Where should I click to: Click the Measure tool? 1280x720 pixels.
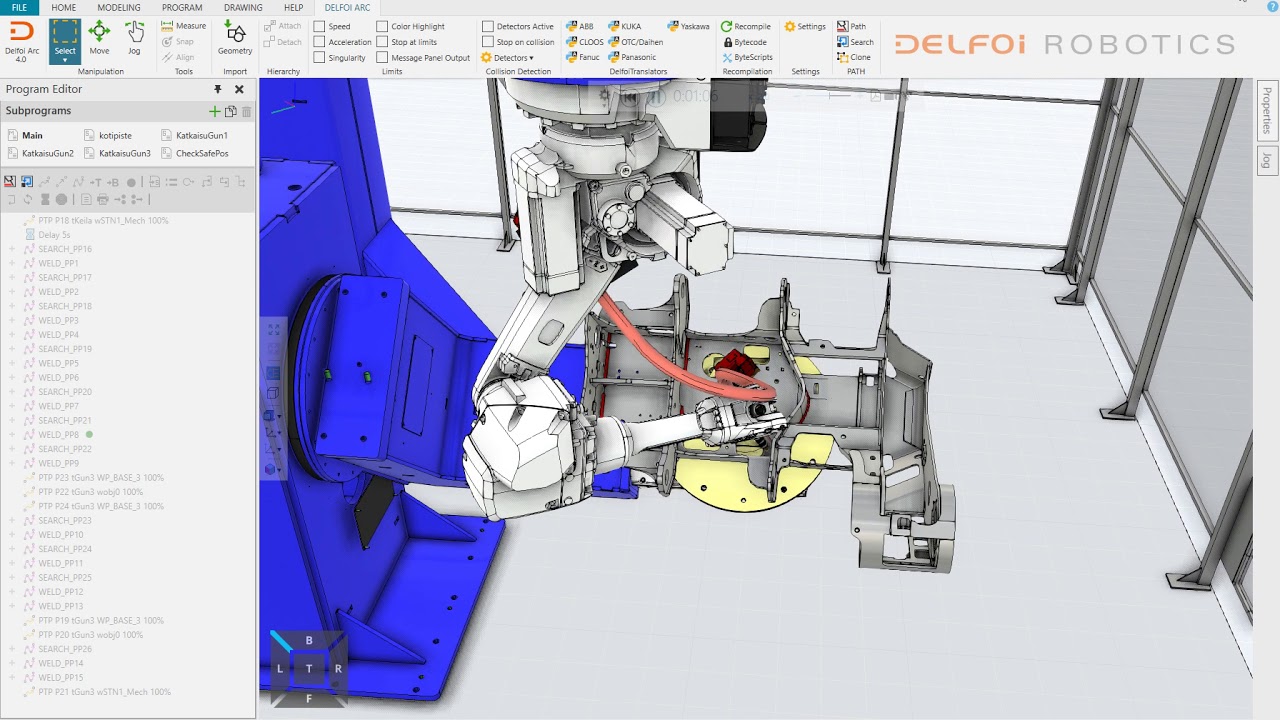click(184, 26)
